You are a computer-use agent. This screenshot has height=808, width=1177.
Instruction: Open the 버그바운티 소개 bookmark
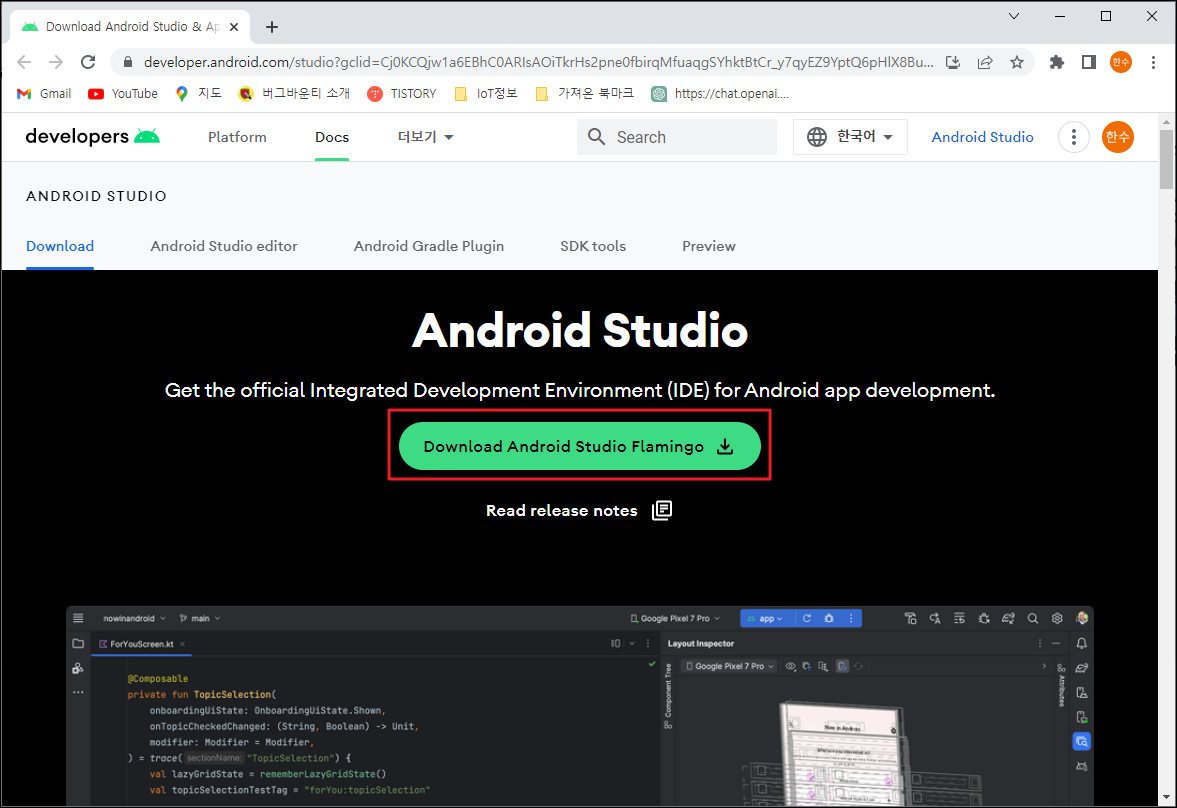pyautogui.click(x=294, y=94)
